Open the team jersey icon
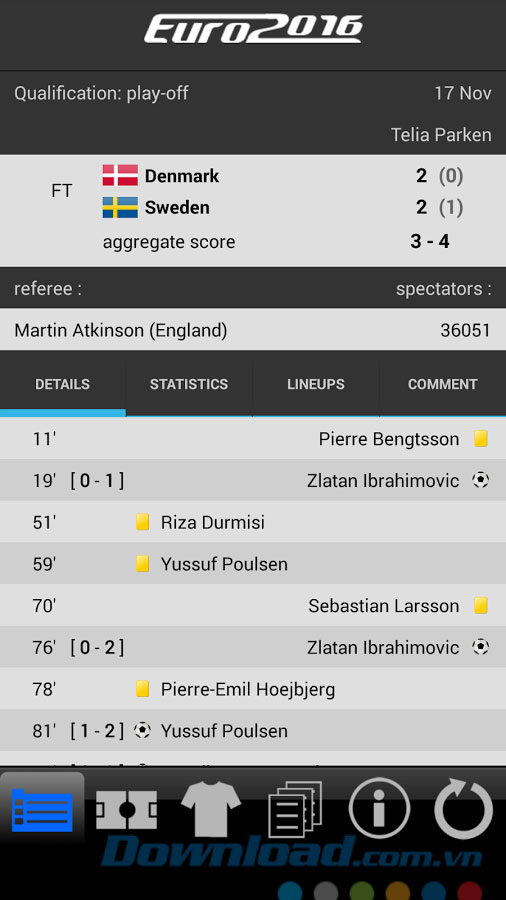The height and width of the screenshot is (900, 506). coord(211,809)
